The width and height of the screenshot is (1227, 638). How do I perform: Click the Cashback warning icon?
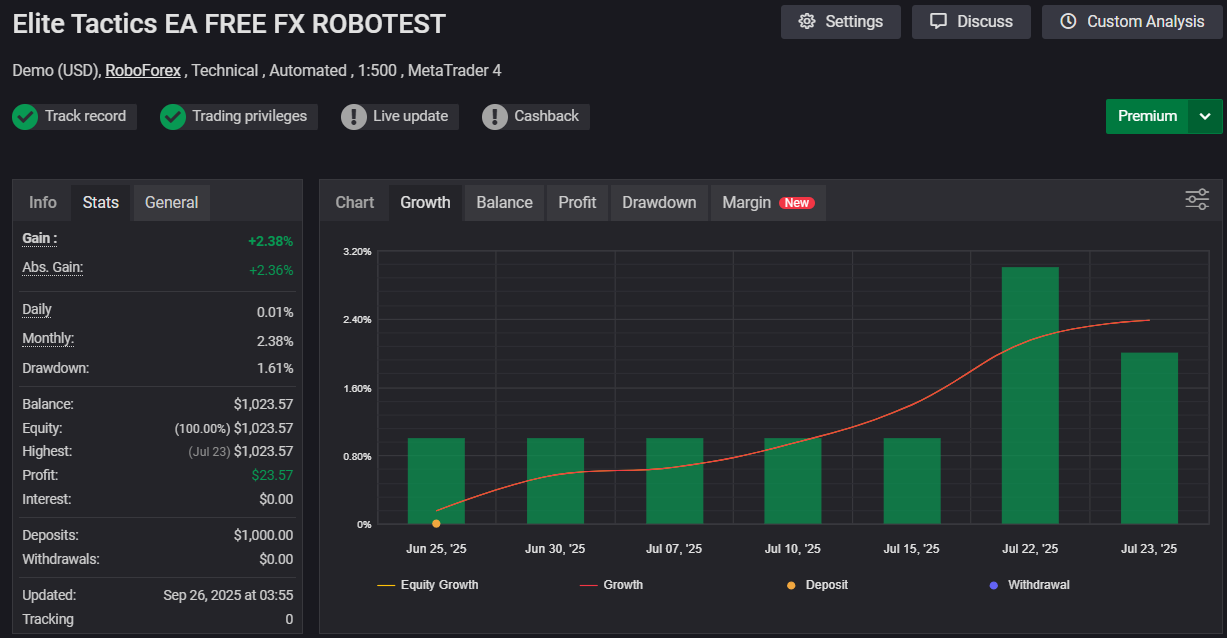pos(495,117)
